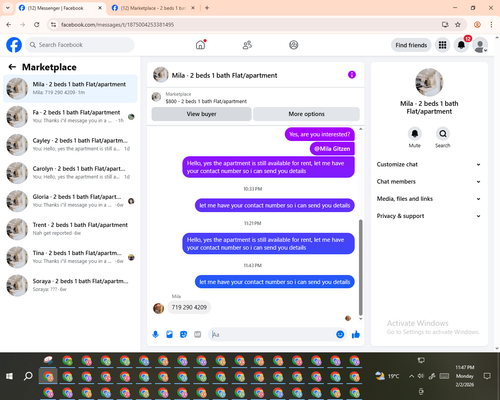Expand Media, files and links section
Viewport: 500px width, 400px height.
point(429,199)
